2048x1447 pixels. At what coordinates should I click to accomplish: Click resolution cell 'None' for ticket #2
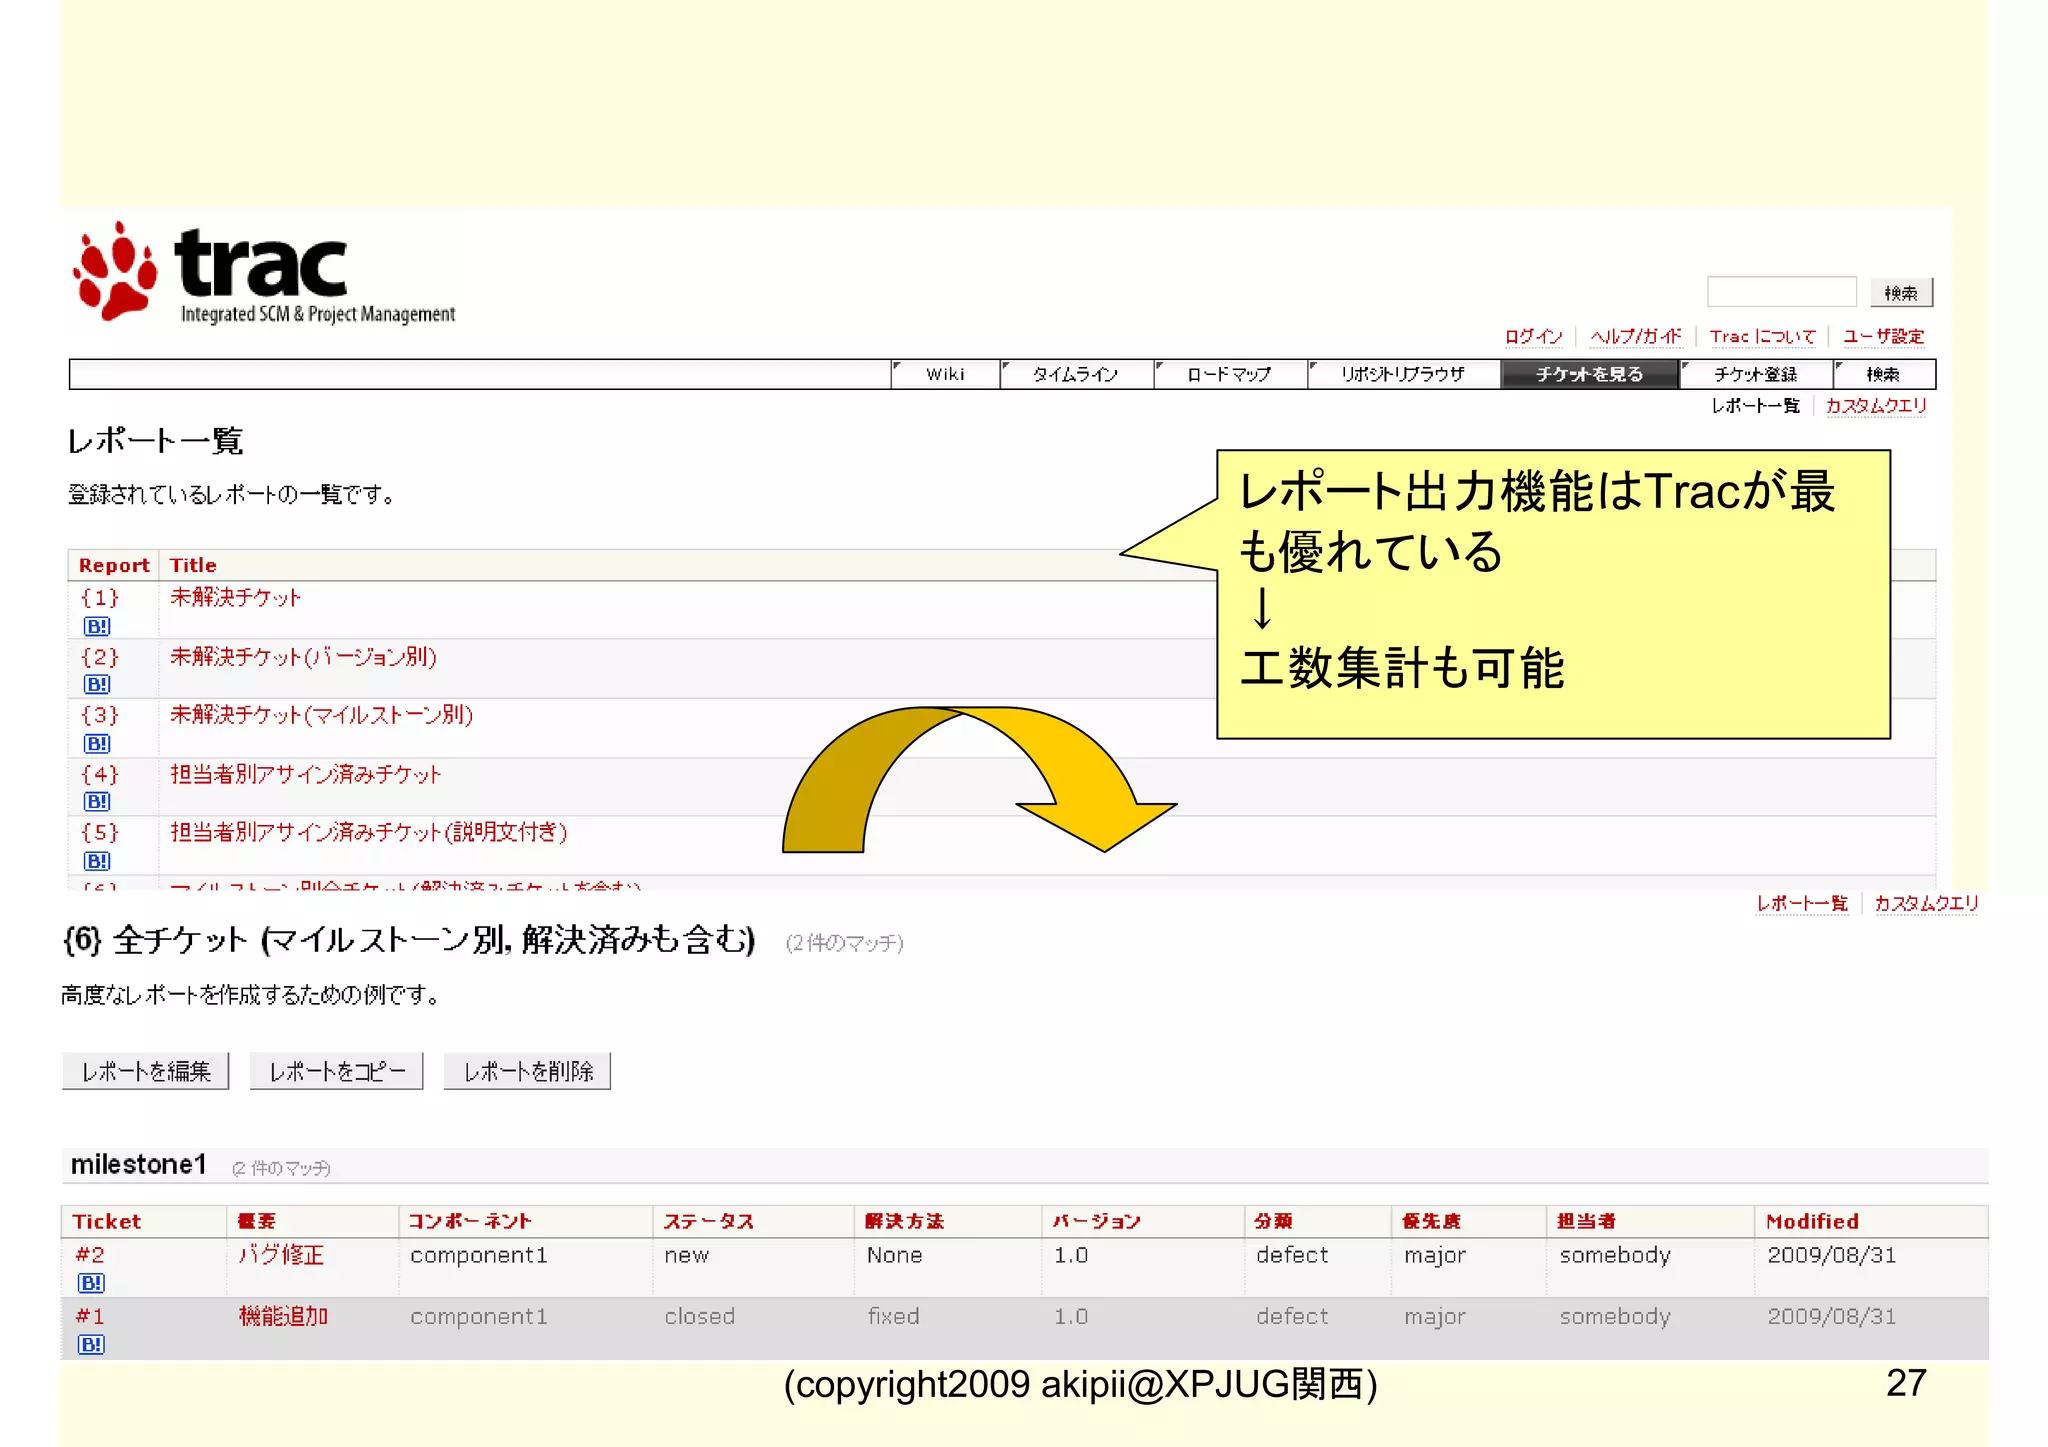click(x=894, y=1255)
